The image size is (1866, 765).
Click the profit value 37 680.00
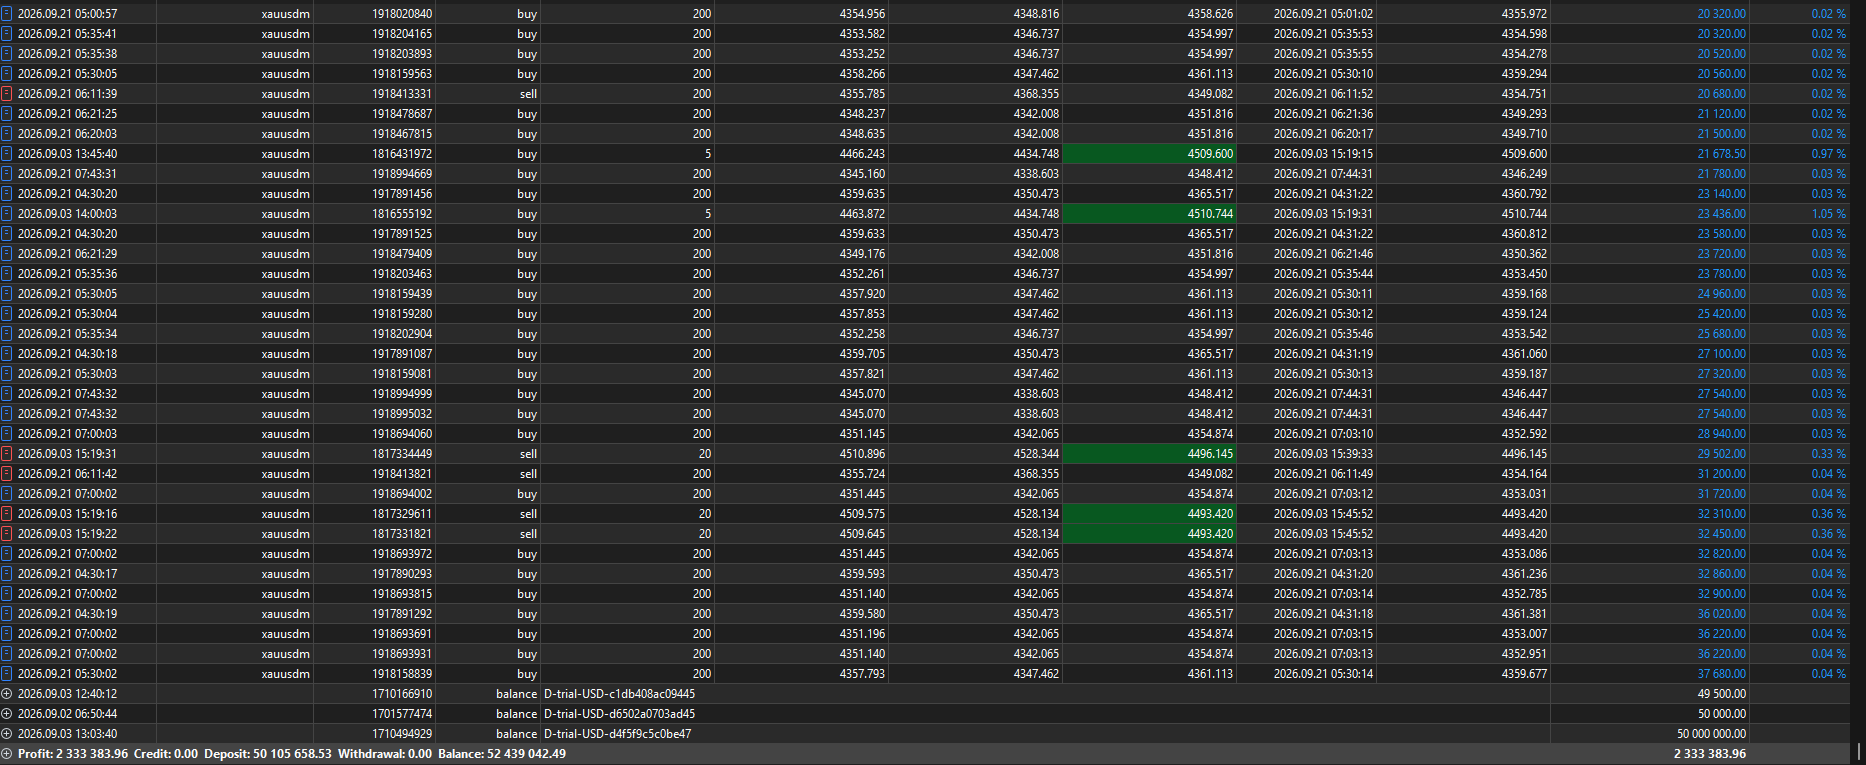(x=1721, y=673)
